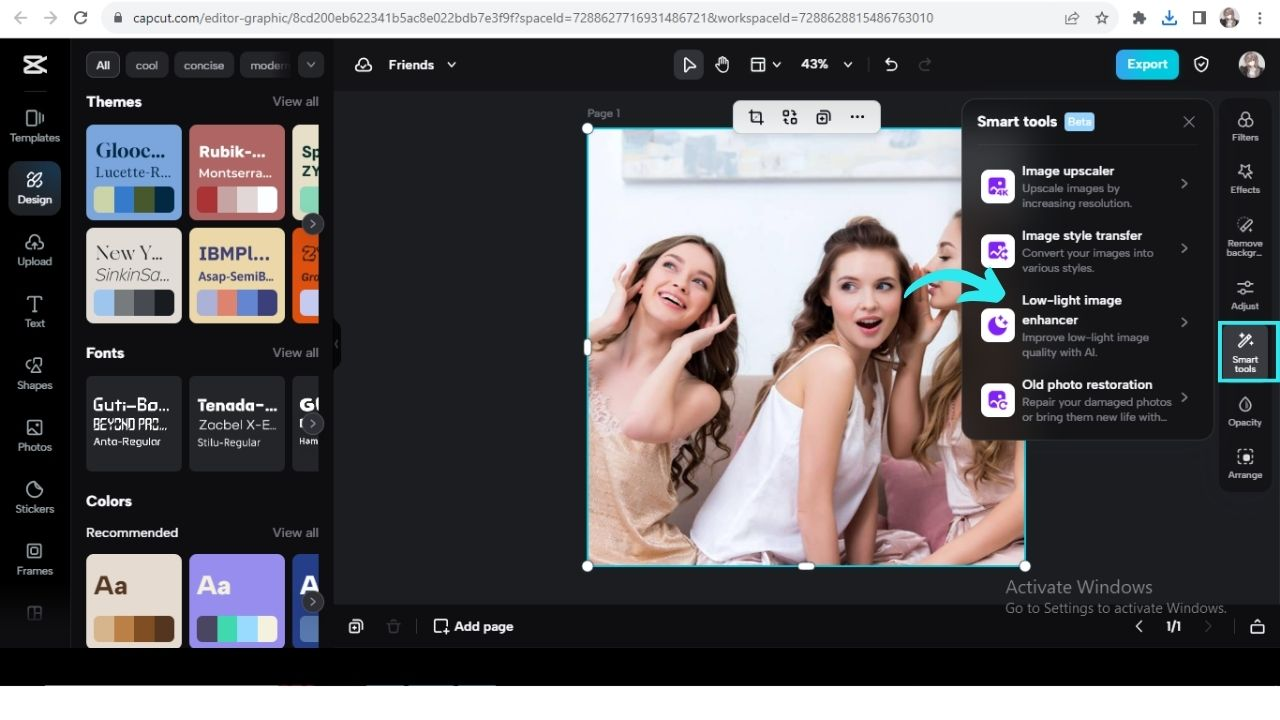Open the Stickers sidebar panel
Viewport: 1280px width, 720px height.
pos(34,496)
